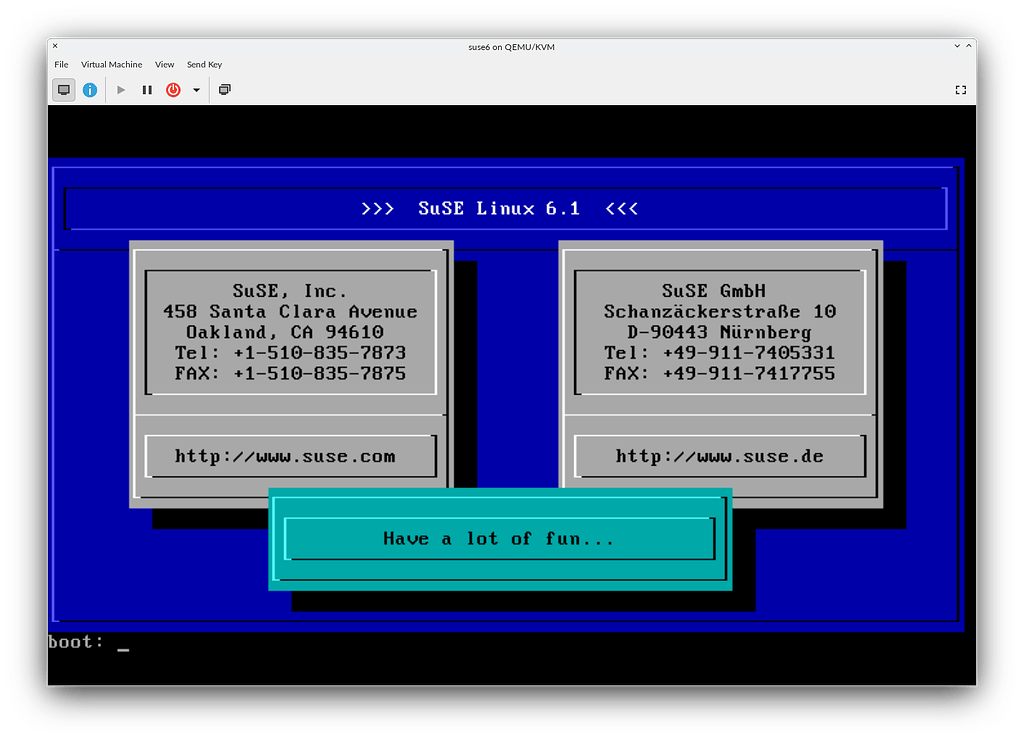Viewport: 1024px width, 741px height.
Task: Switch the console to fullscreen
Action: point(960,90)
